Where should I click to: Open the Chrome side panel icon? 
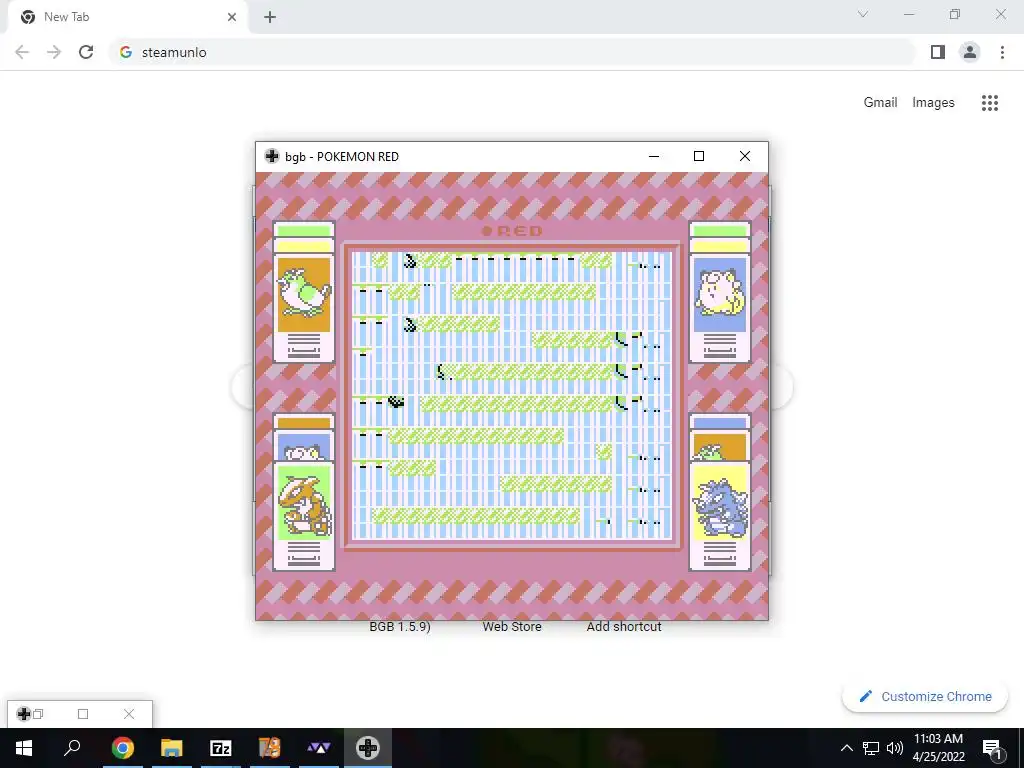938,52
